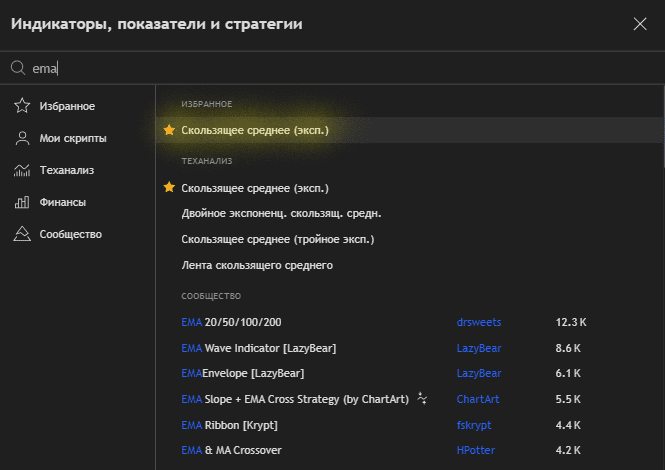Unfavorite star in ИЗБРАННОЕ section's Скользящее среднее
Screen dimensions: 665x470
click(169, 130)
